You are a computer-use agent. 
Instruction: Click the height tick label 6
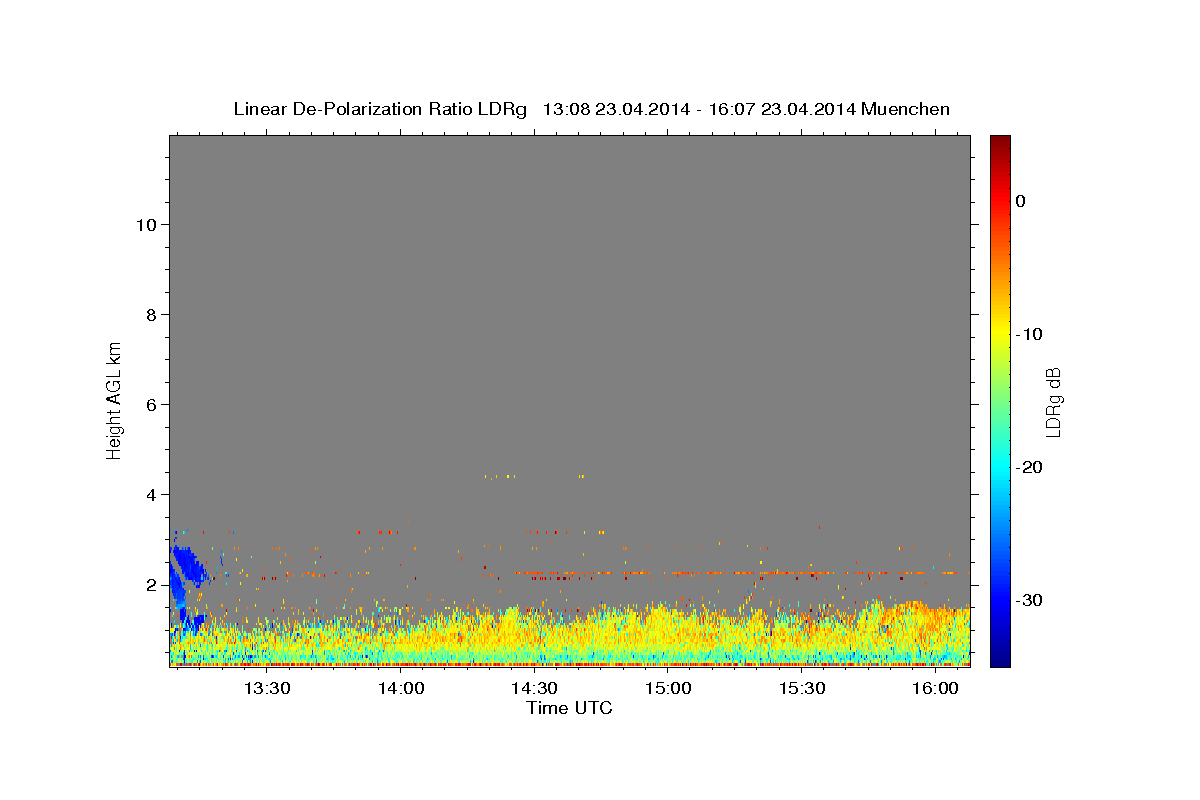coord(150,404)
